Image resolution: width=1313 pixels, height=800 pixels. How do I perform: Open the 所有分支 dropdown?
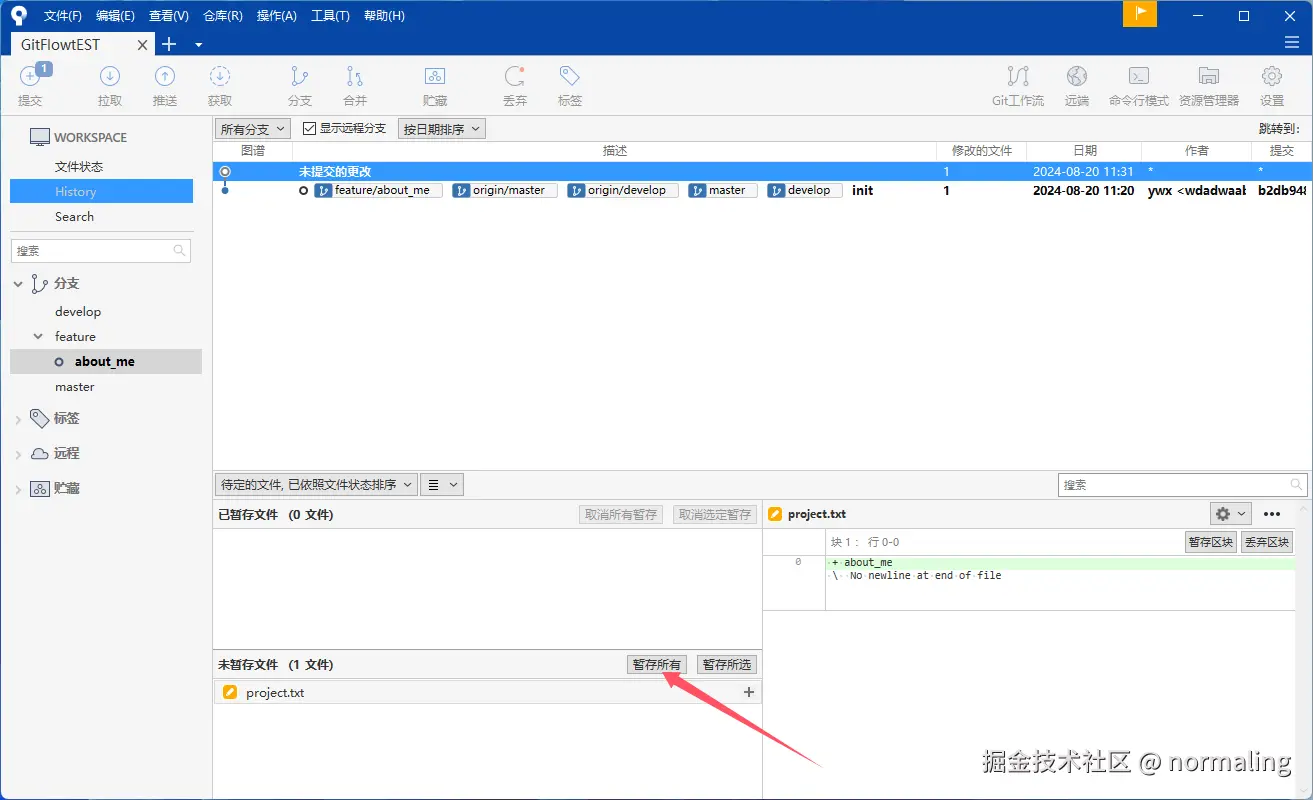pos(253,129)
